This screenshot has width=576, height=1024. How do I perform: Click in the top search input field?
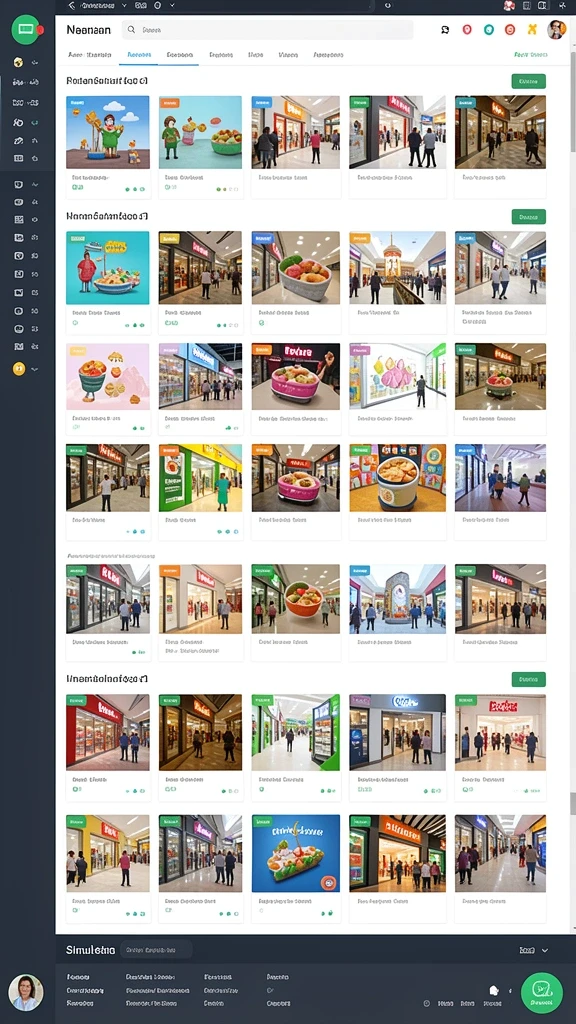[268, 30]
